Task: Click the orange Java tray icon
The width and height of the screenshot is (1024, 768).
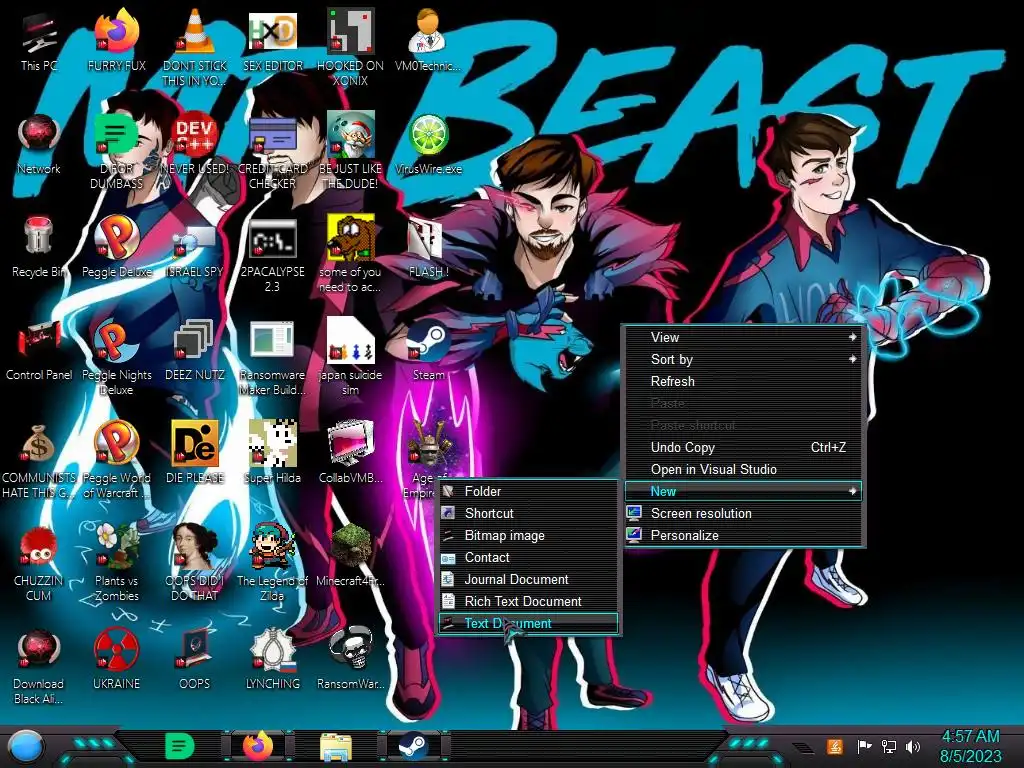Action: tap(835, 746)
